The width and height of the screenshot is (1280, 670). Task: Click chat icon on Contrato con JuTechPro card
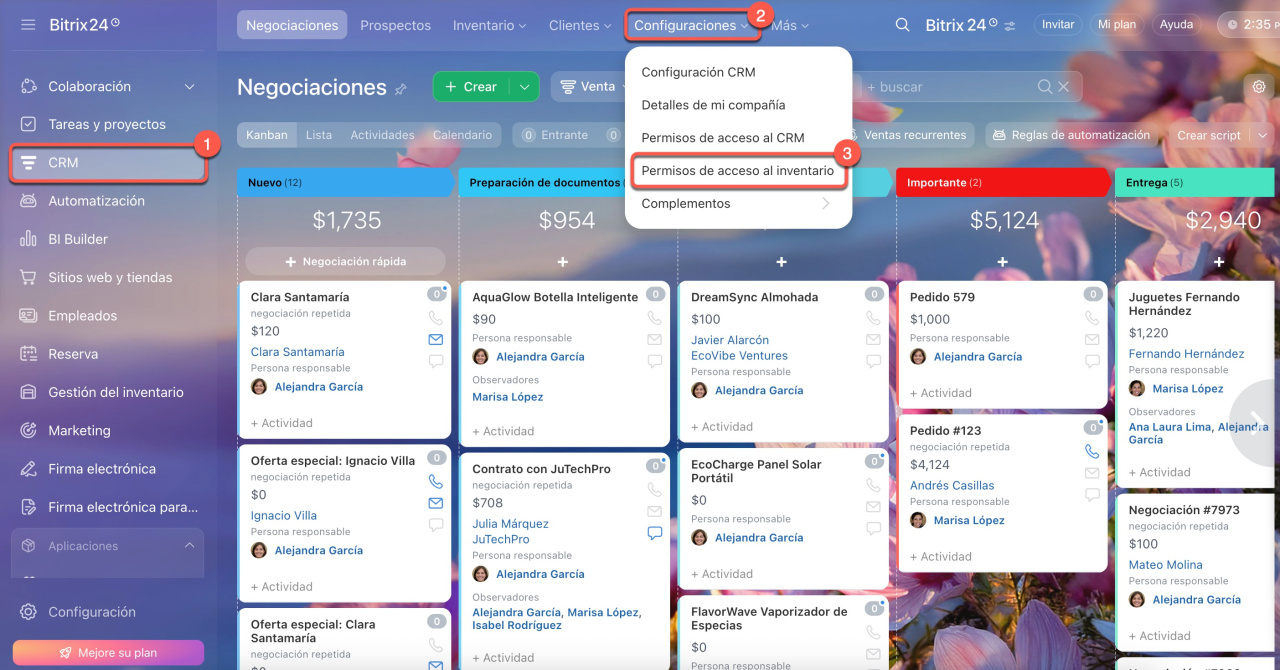[x=655, y=533]
